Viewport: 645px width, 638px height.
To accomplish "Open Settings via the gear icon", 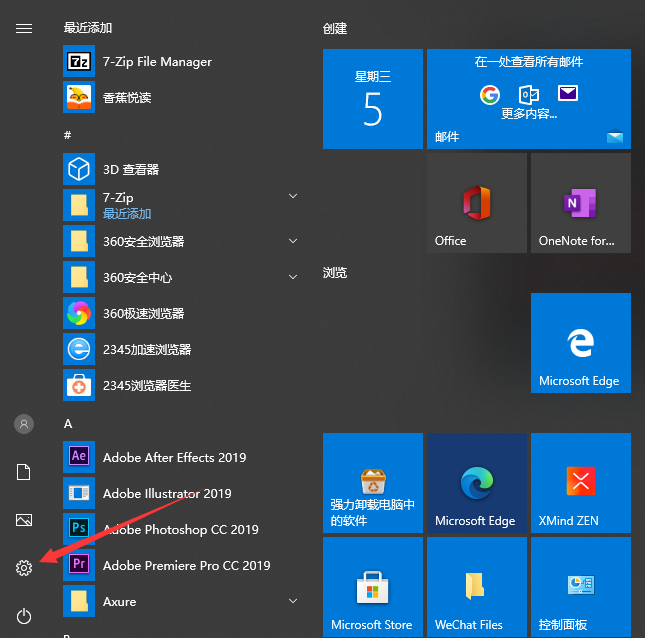I will pos(24,568).
